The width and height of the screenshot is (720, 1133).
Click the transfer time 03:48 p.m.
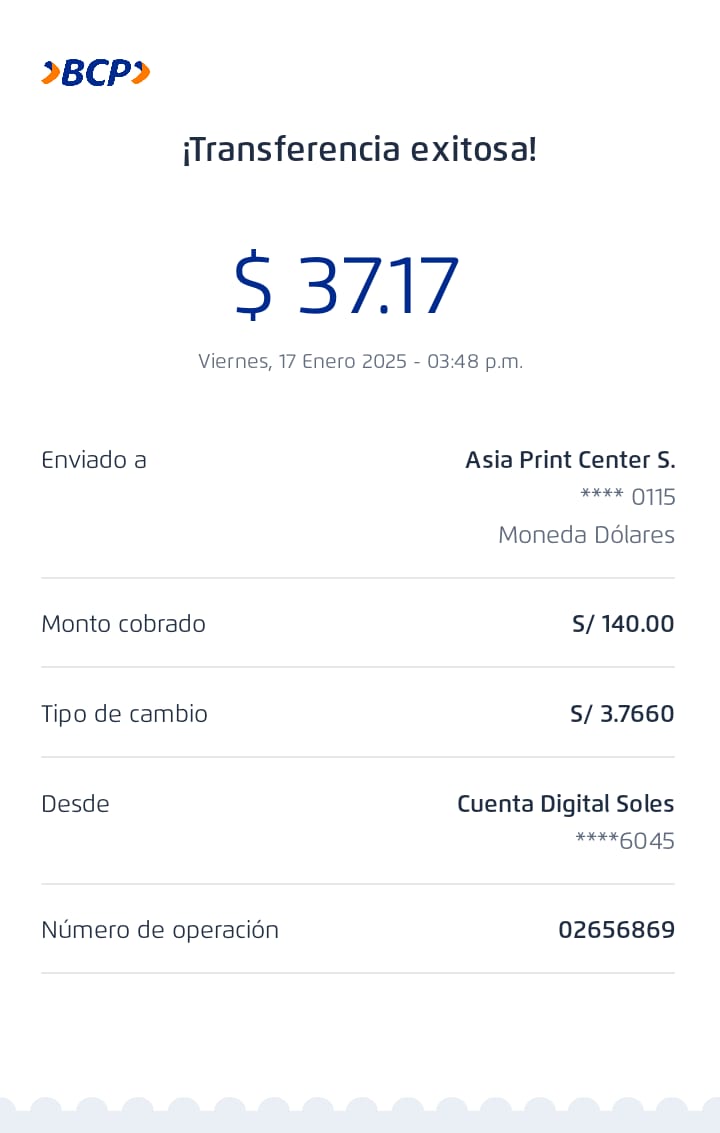coord(475,361)
